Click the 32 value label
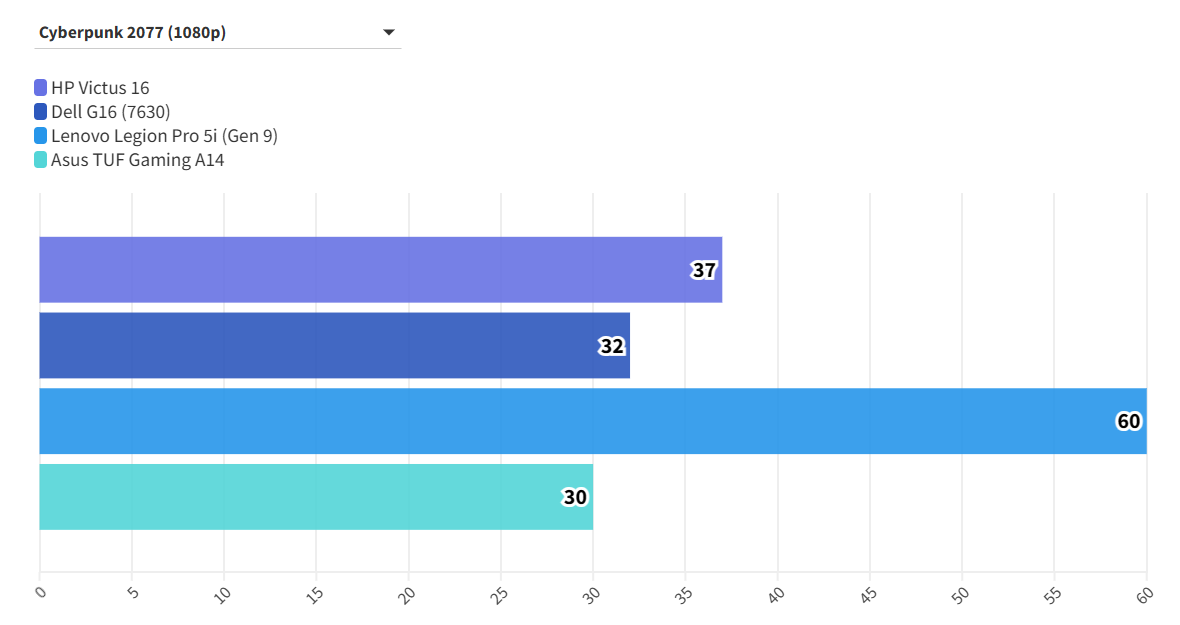This screenshot has width=1180, height=625. click(x=612, y=346)
